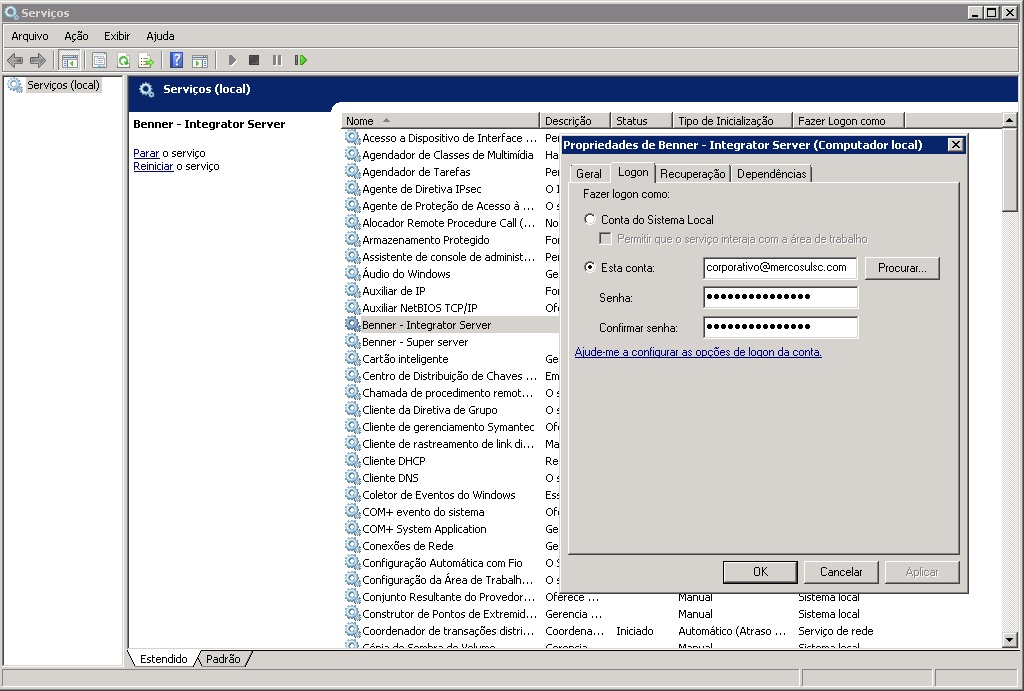Click the Refresh toolbar icon

(x=123, y=61)
